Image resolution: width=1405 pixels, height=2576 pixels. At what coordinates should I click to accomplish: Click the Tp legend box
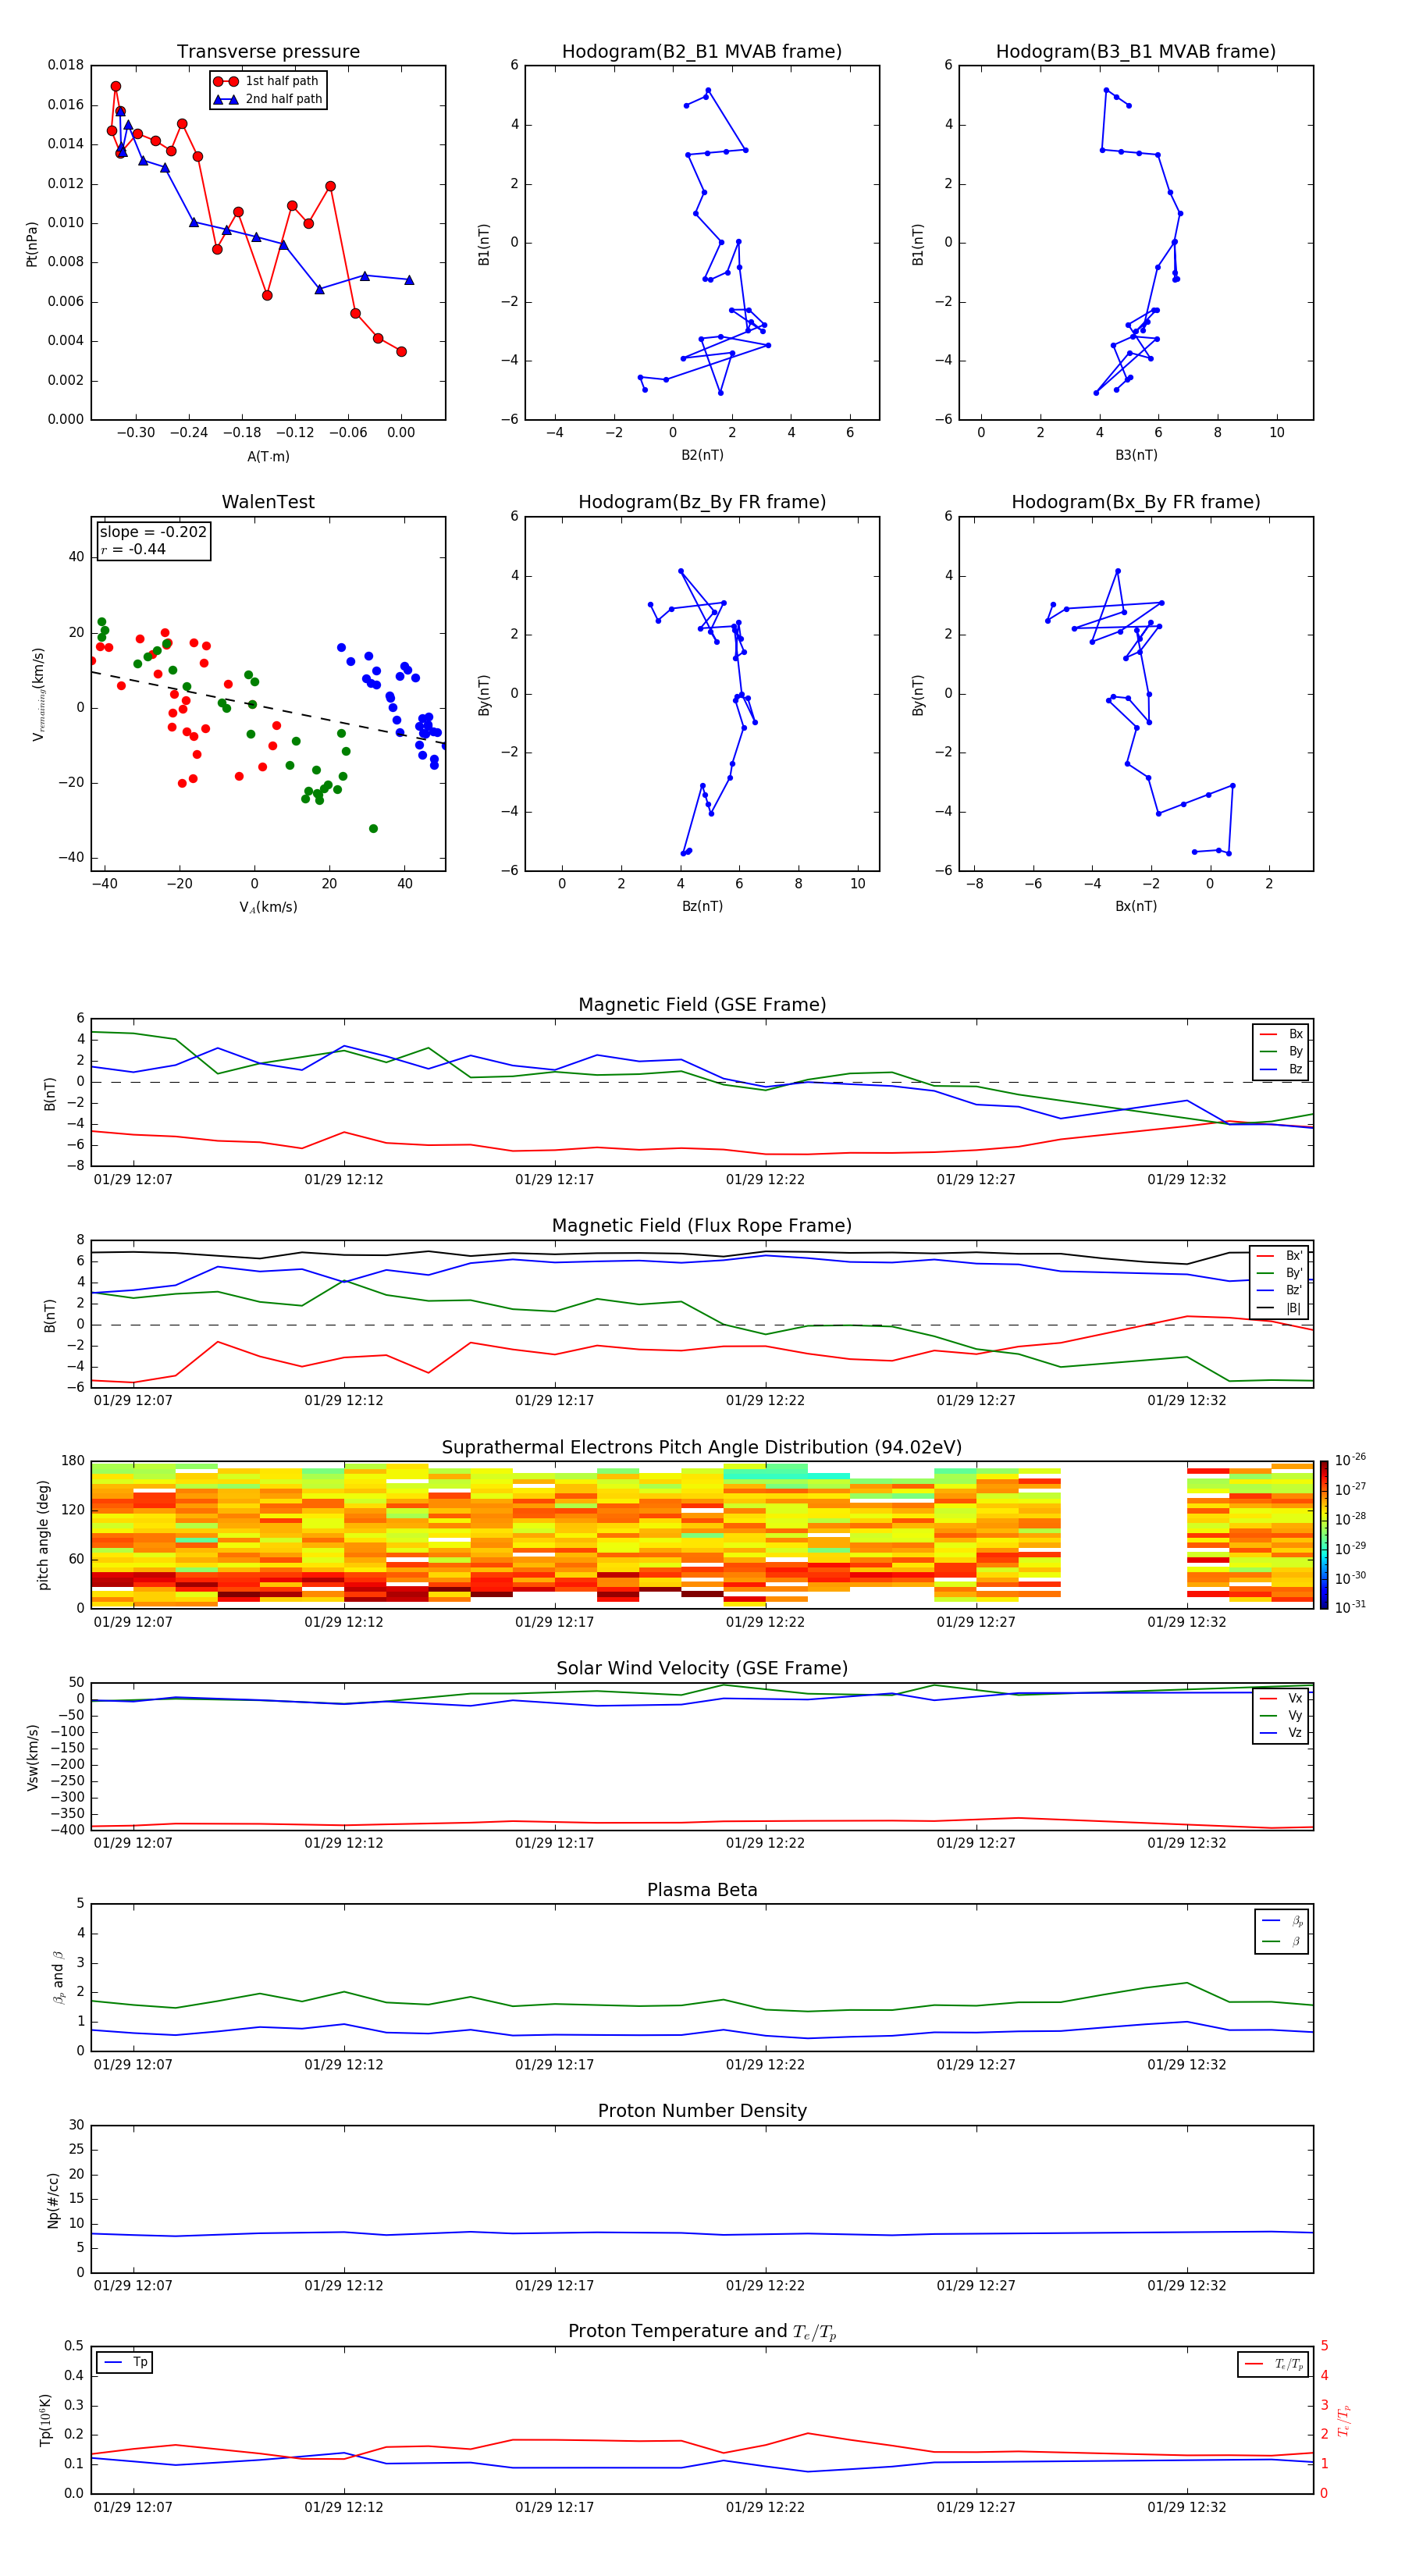[124, 2362]
